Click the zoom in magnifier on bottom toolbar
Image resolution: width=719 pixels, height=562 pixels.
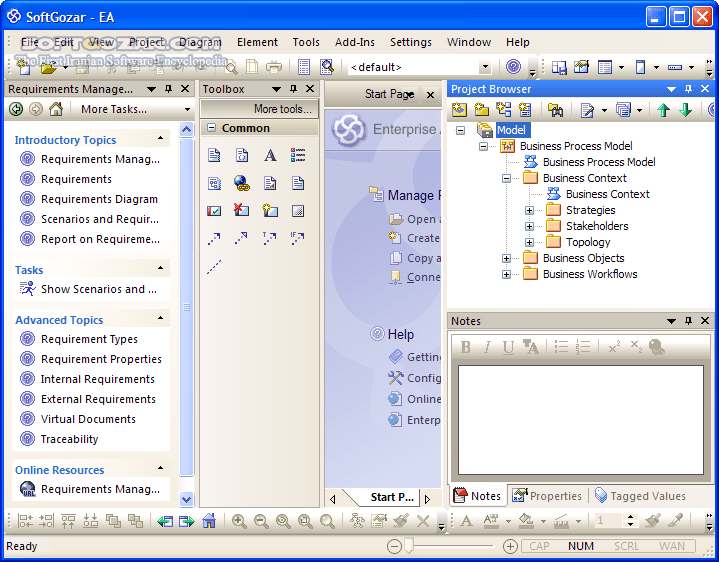click(x=239, y=521)
